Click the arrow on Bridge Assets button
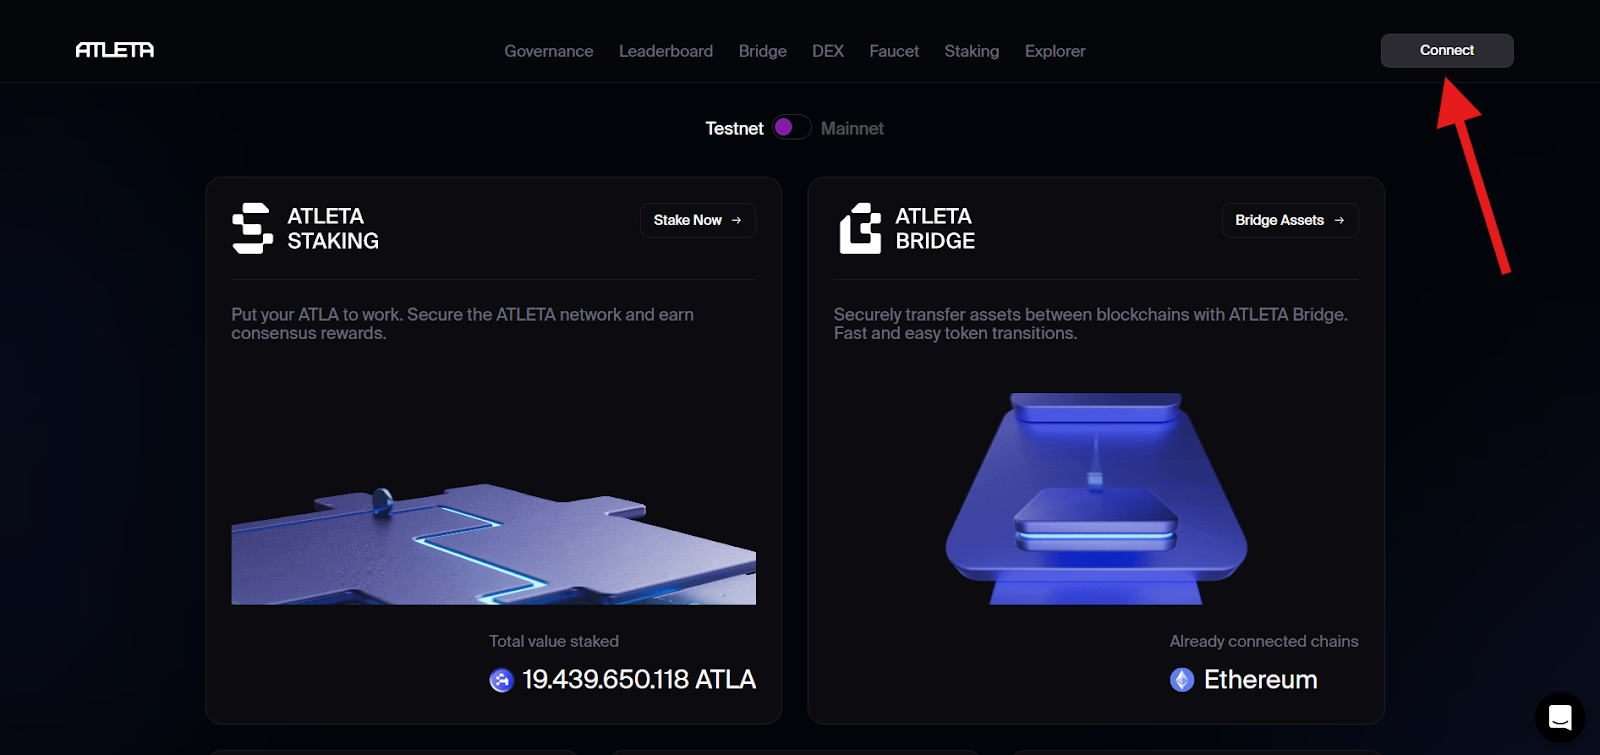Screen dimensions: 1600x755 (1339, 220)
